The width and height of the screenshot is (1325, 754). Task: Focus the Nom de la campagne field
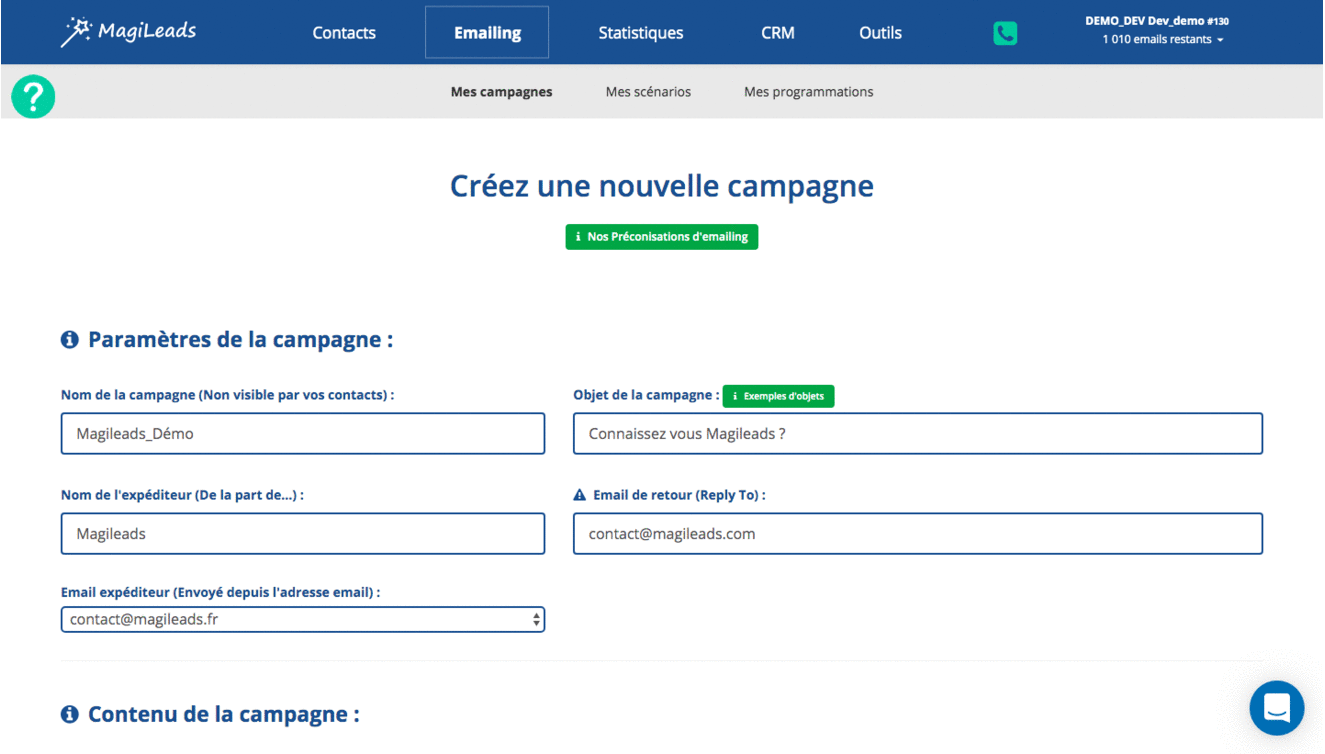(x=303, y=434)
